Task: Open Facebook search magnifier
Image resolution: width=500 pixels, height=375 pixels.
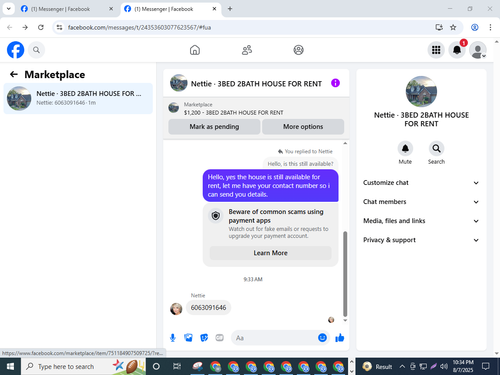Action: point(36,50)
